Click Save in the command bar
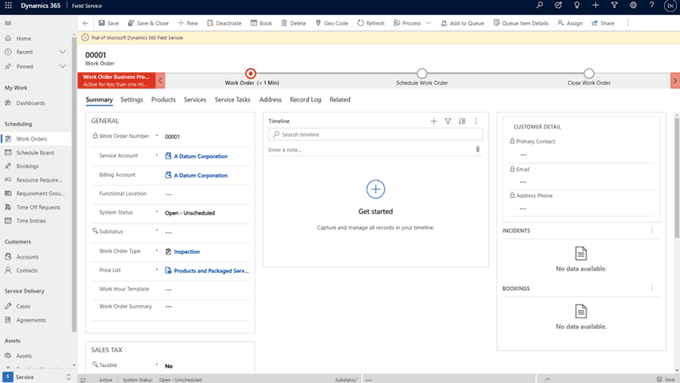This screenshot has width=680, height=383. pyautogui.click(x=108, y=23)
